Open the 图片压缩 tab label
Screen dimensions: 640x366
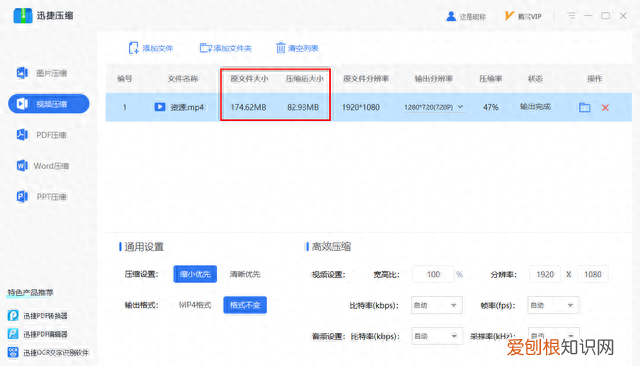click(51, 73)
